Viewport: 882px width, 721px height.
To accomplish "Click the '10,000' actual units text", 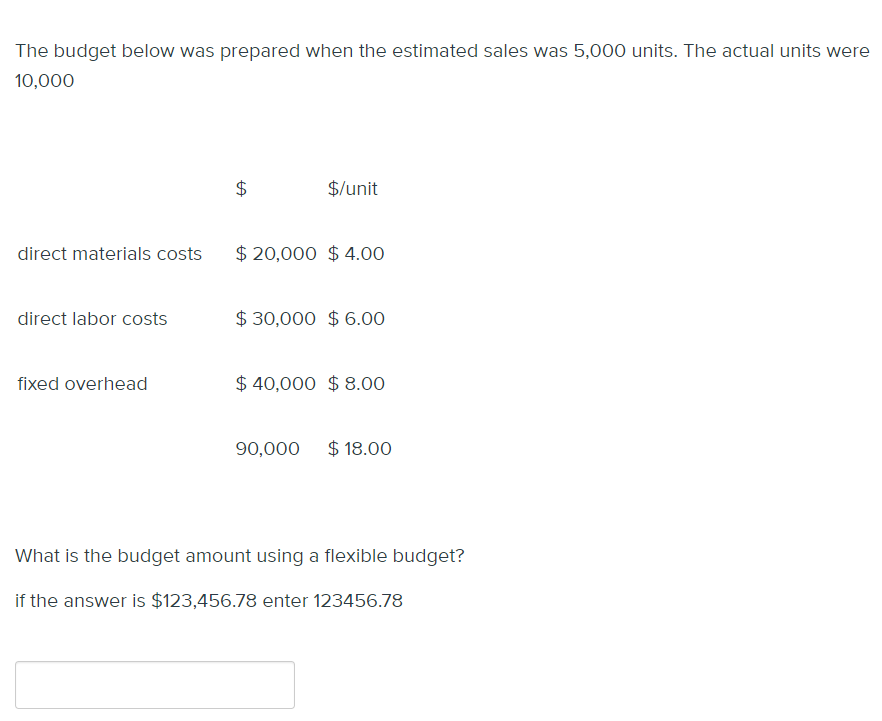I will pos(44,81).
